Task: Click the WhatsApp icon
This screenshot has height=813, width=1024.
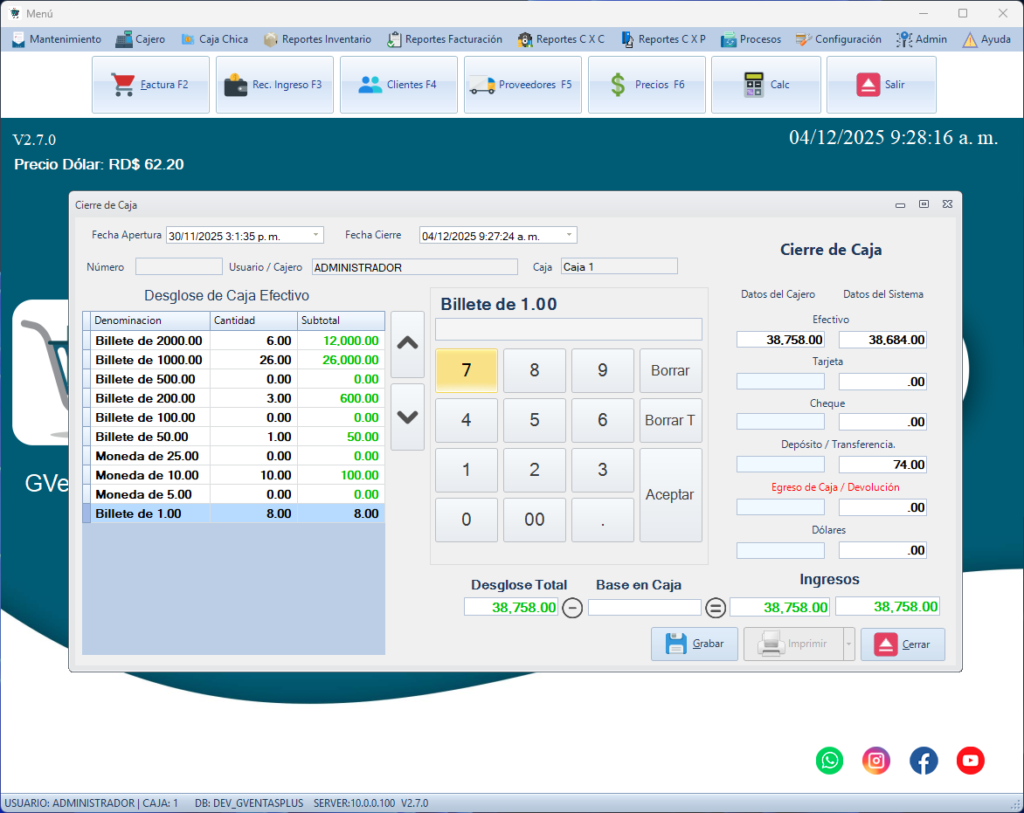Action: (830, 761)
